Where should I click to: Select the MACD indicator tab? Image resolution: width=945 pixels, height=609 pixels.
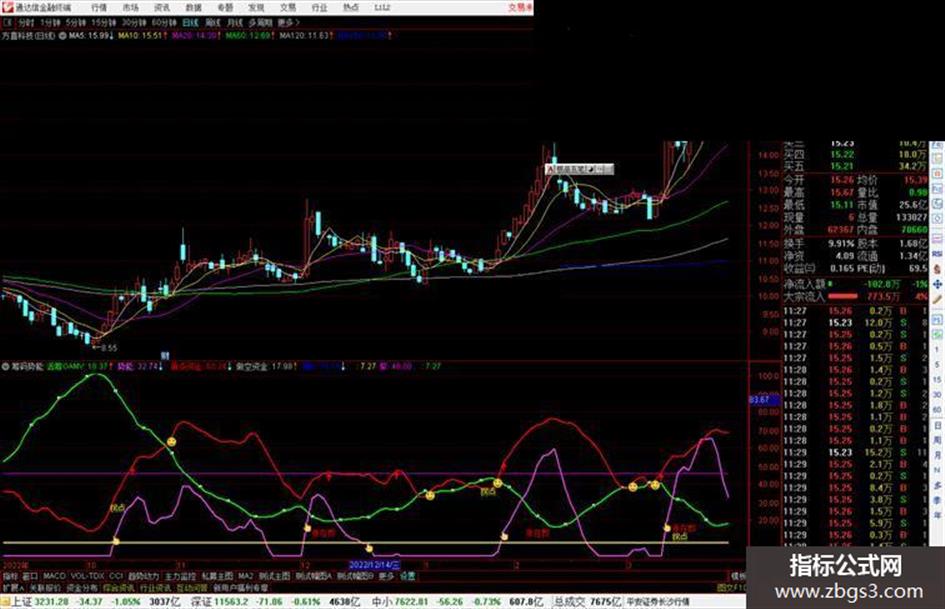pos(54,576)
